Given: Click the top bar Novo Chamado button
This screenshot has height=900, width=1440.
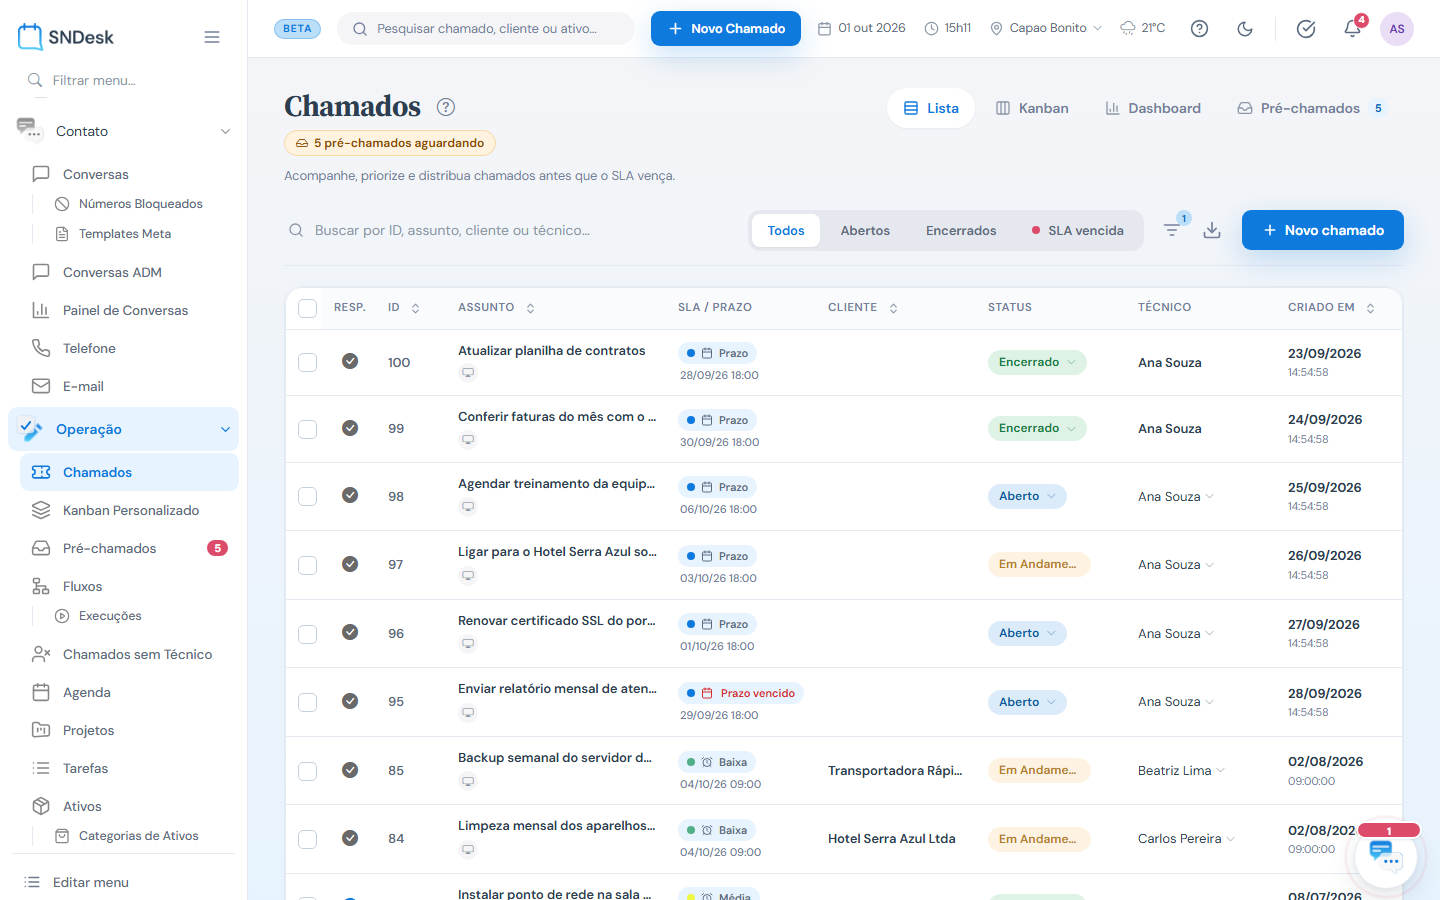Looking at the screenshot, I should coord(726,28).
